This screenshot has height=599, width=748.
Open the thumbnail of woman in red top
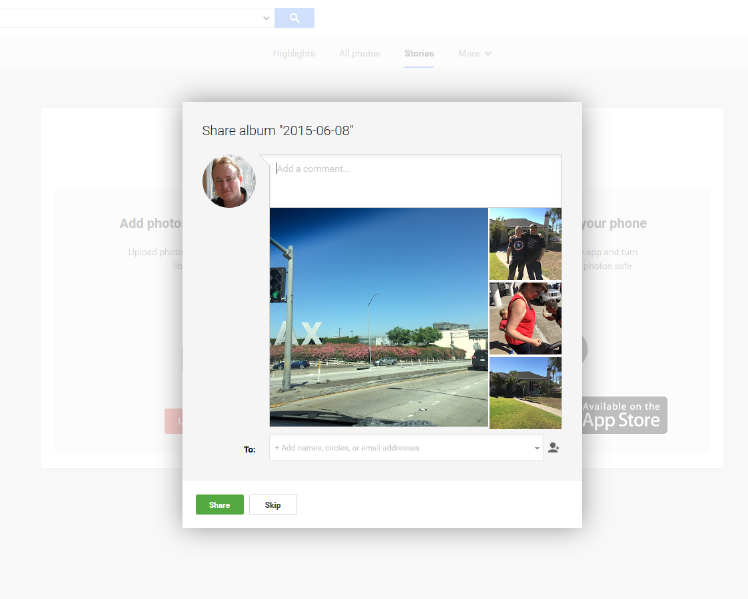[x=525, y=319]
